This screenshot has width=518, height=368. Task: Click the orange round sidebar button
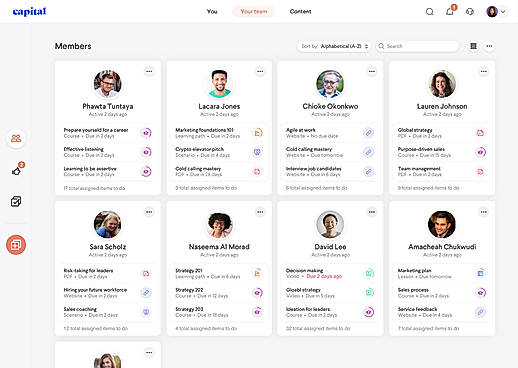coord(16,245)
